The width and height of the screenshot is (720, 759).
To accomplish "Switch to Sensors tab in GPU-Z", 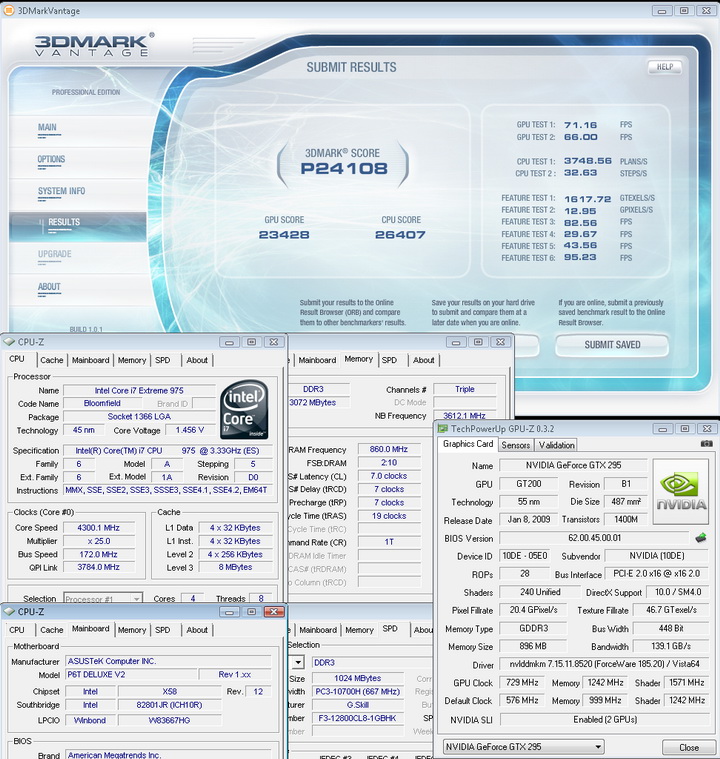I will (515, 445).
